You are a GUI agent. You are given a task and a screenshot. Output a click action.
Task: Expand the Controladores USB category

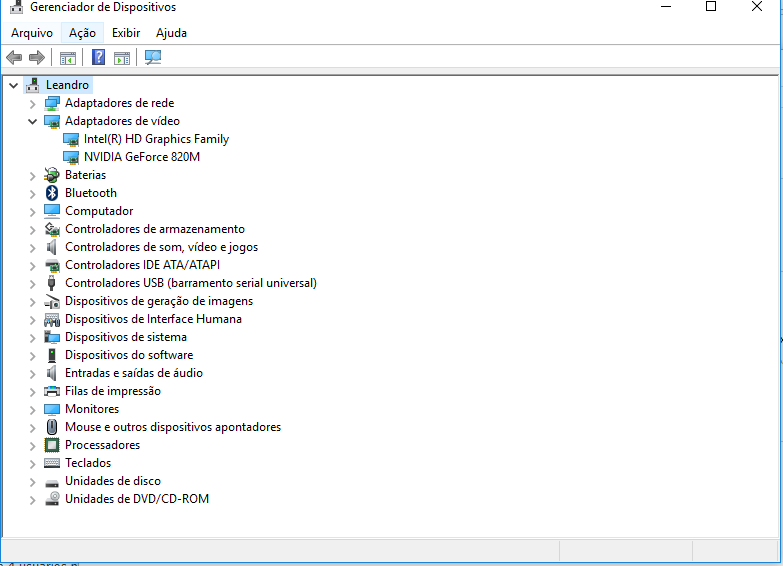(x=32, y=283)
